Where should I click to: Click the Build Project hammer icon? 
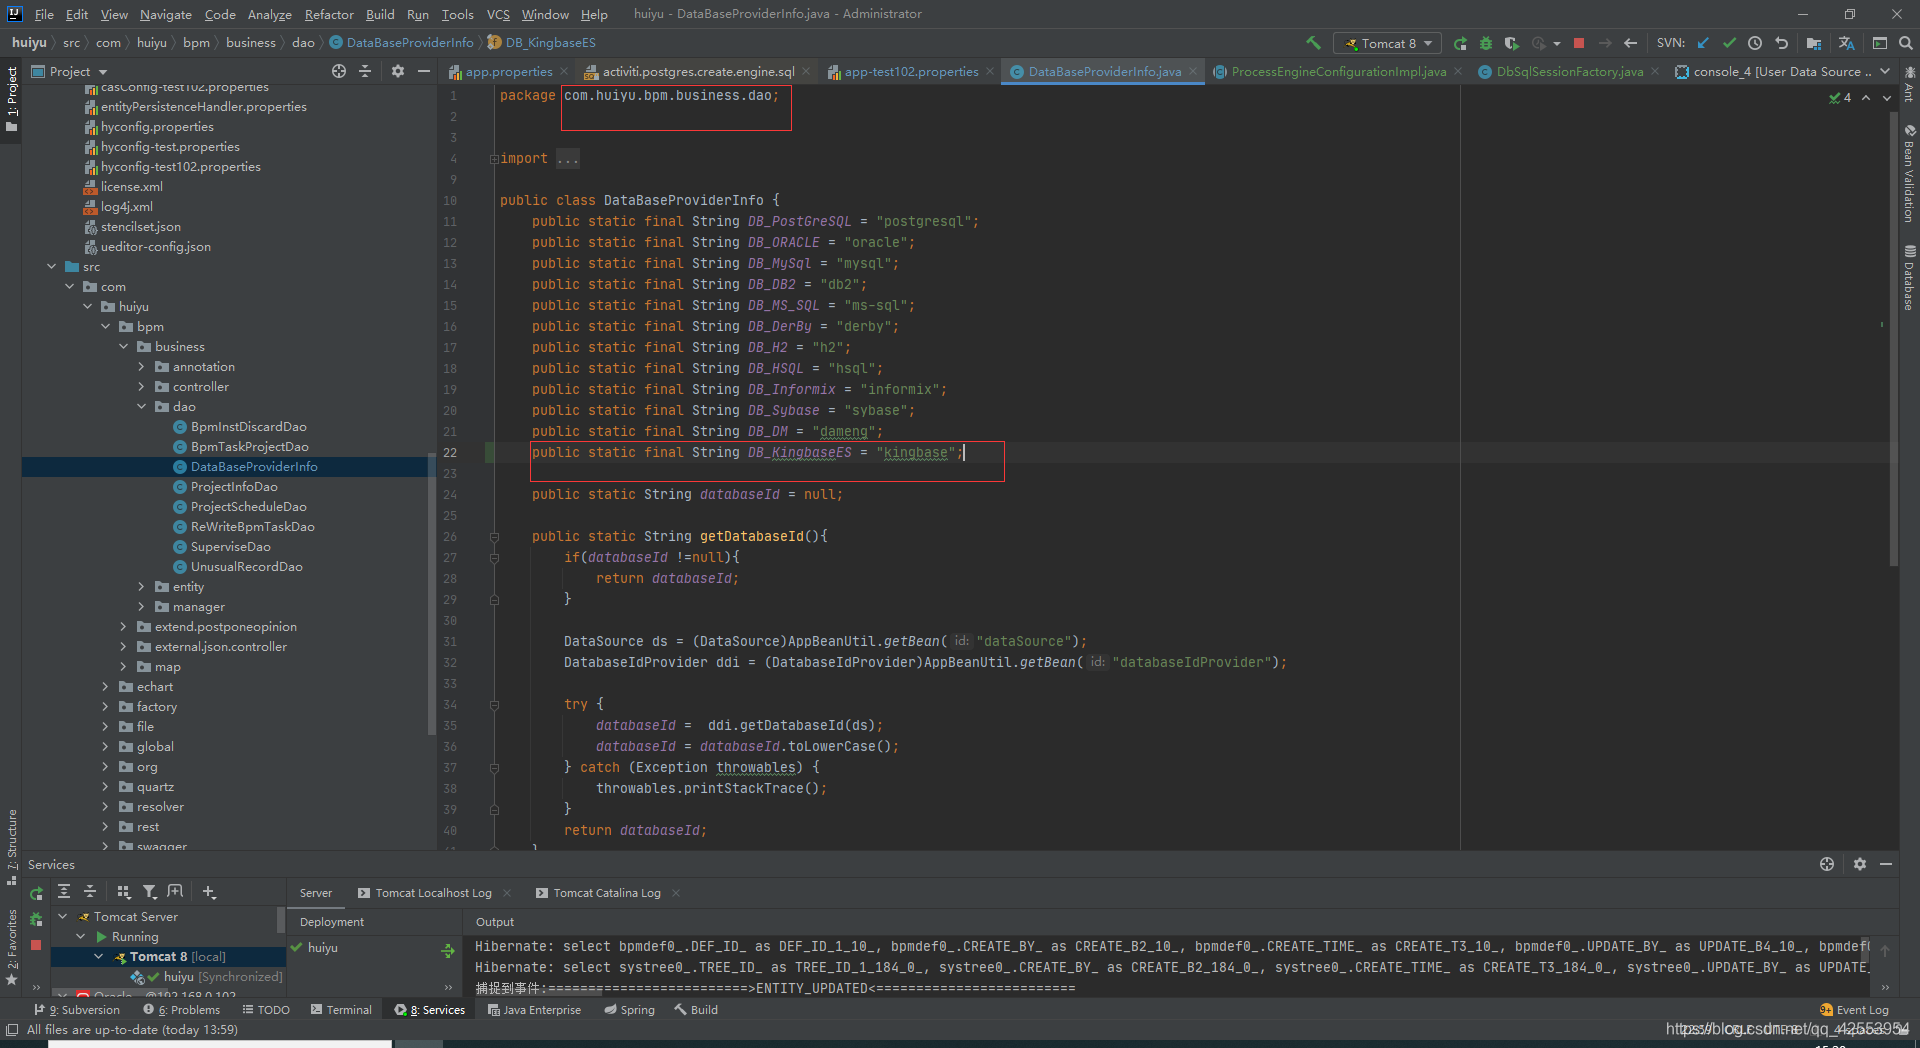(1313, 43)
